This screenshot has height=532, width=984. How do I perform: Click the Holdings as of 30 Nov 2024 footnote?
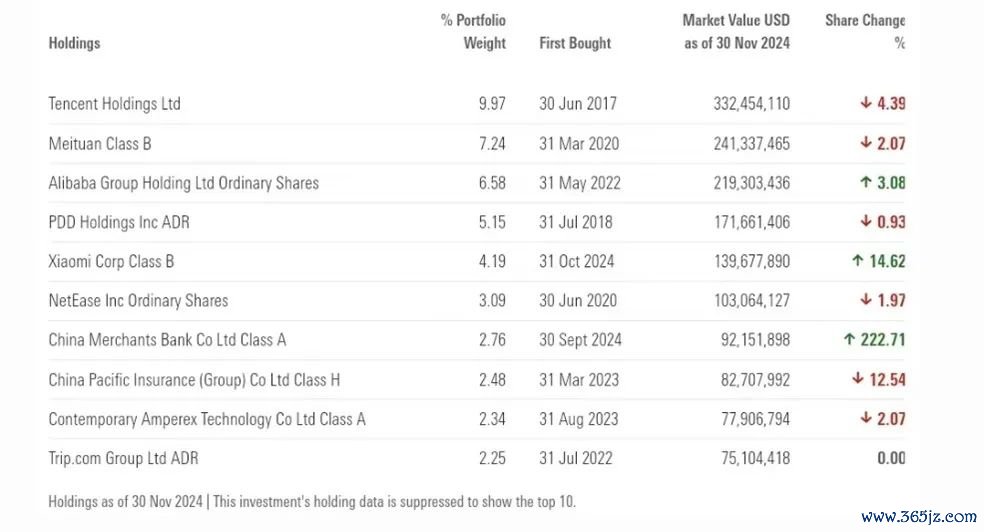(x=126, y=501)
